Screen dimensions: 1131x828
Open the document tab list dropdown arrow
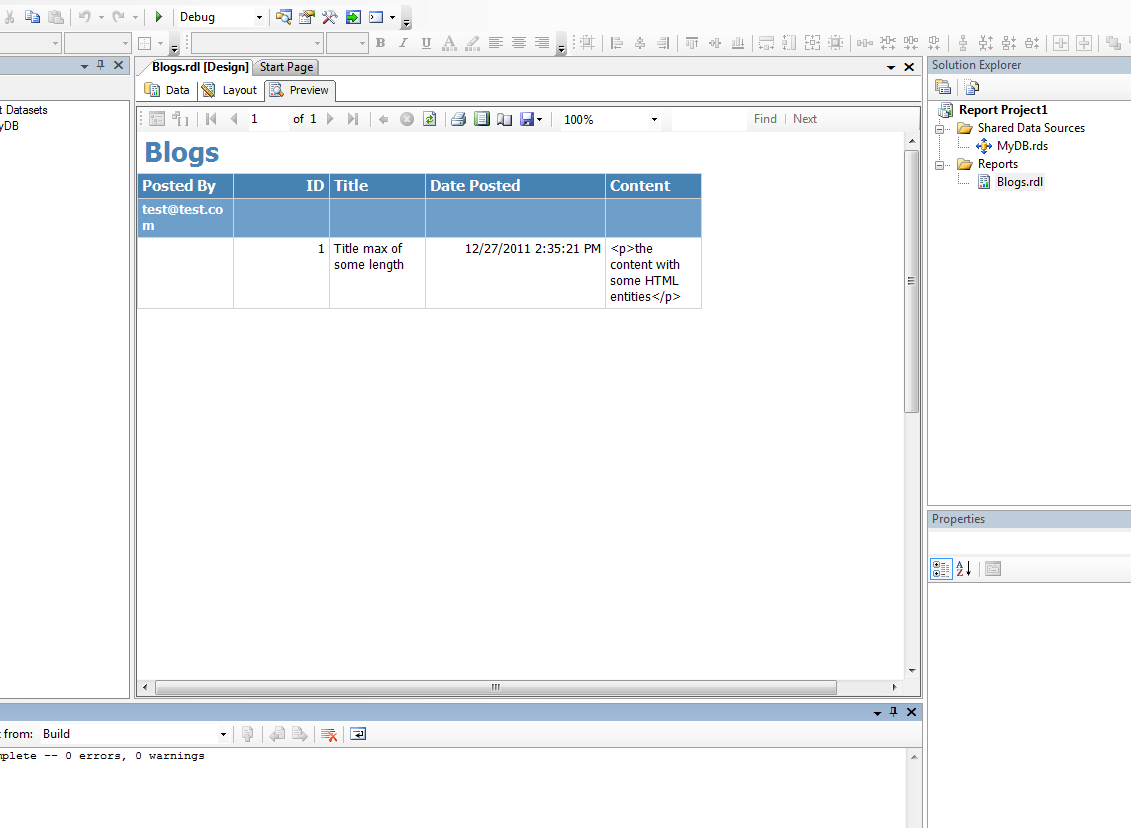point(891,67)
